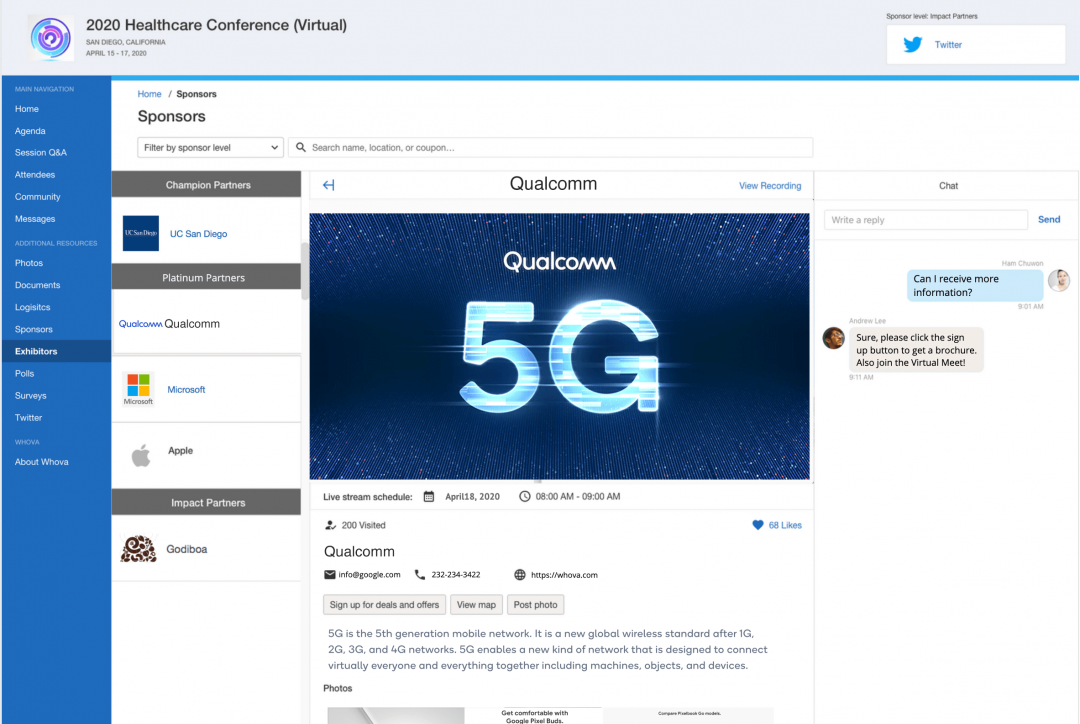1080x724 pixels.
Task: Go to Session Q&A page
Action: tap(41, 153)
